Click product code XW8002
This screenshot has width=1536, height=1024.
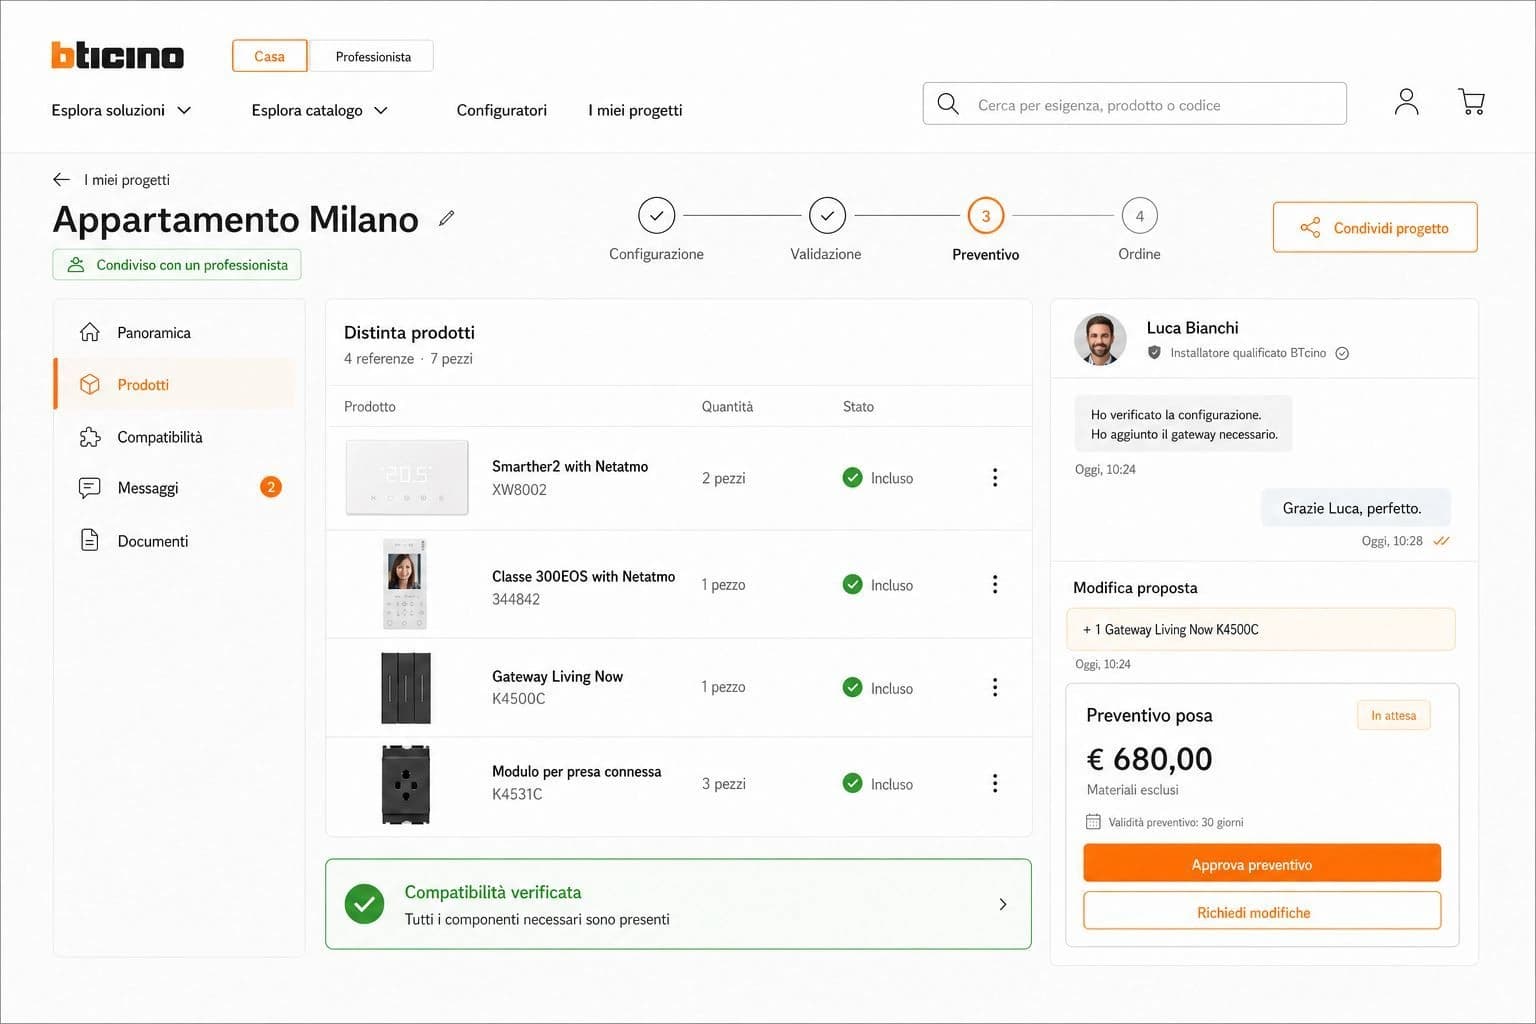(x=519, y=489)
